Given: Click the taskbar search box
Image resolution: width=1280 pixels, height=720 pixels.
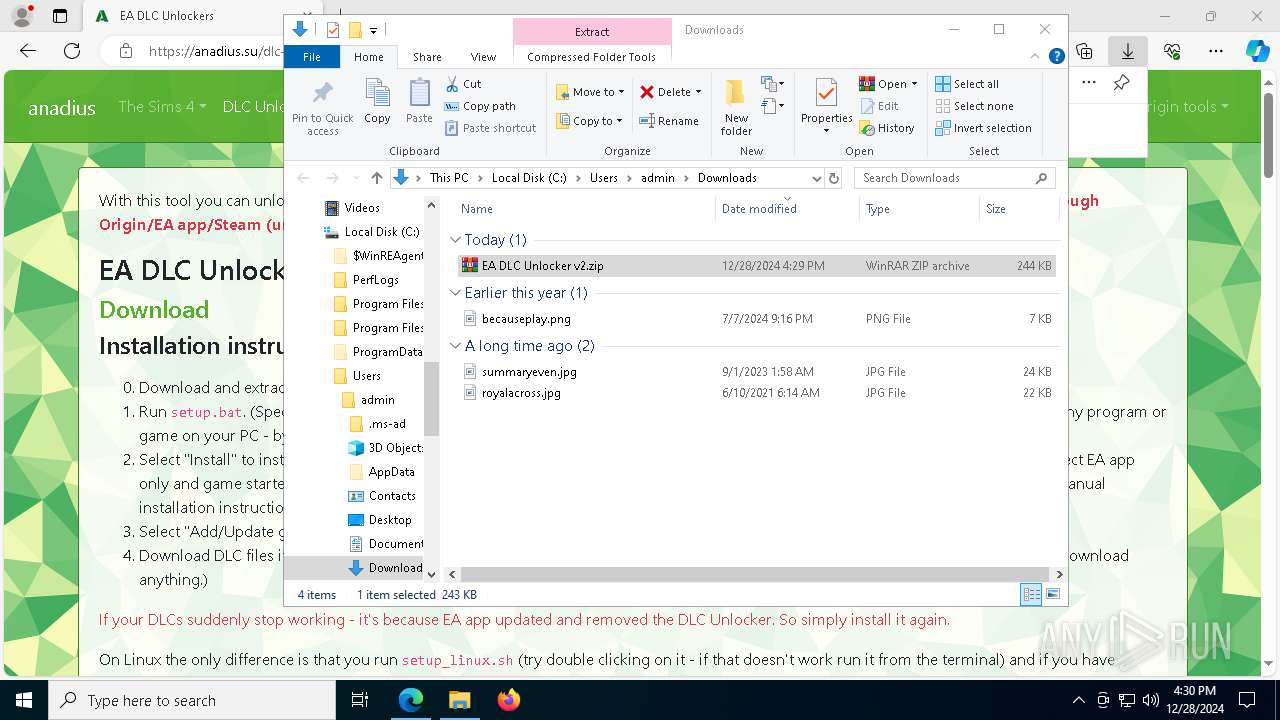Looking at the screenshot, I should click(x=192, y=700).
